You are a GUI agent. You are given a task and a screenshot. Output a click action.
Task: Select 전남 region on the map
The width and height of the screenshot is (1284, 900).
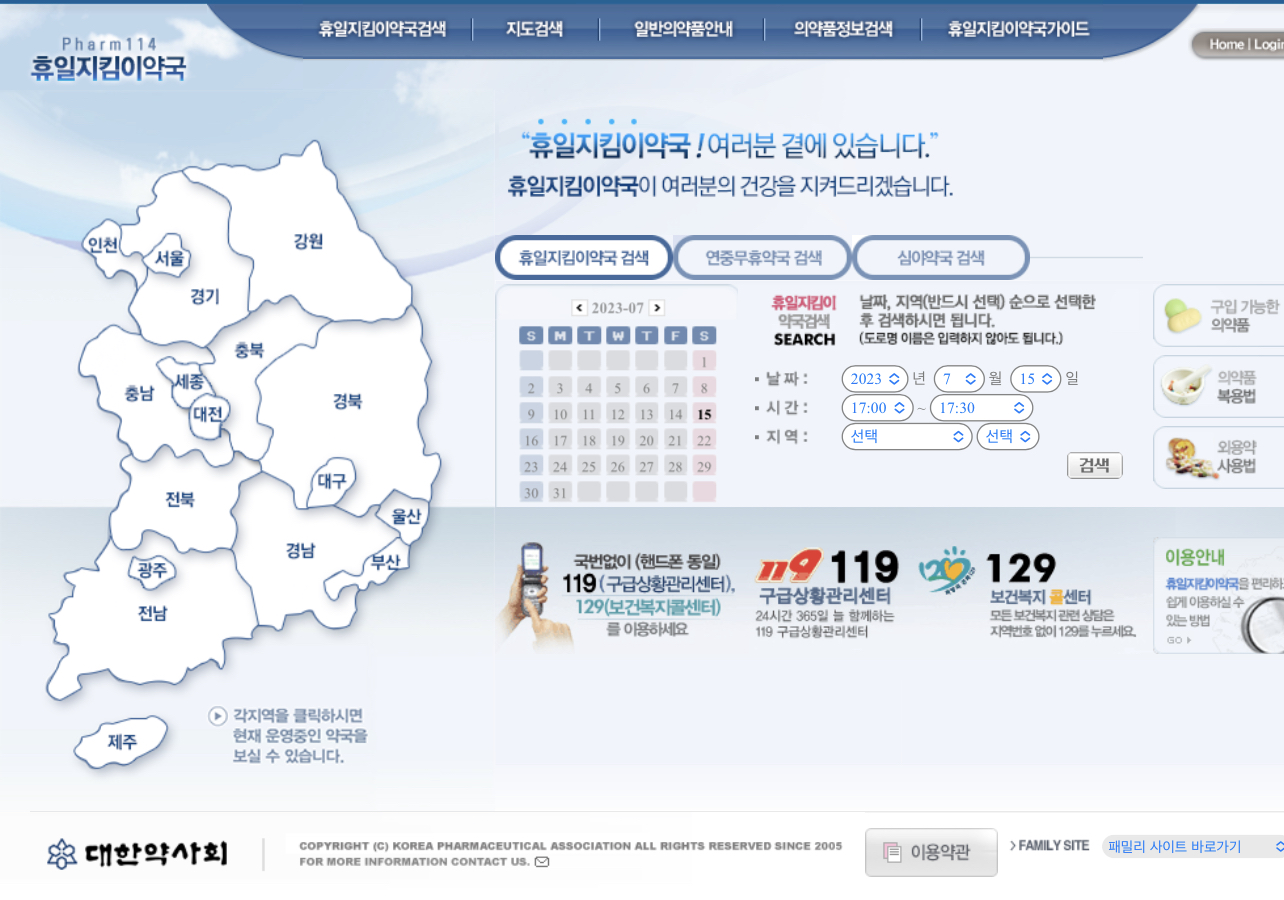coord(152,613)
